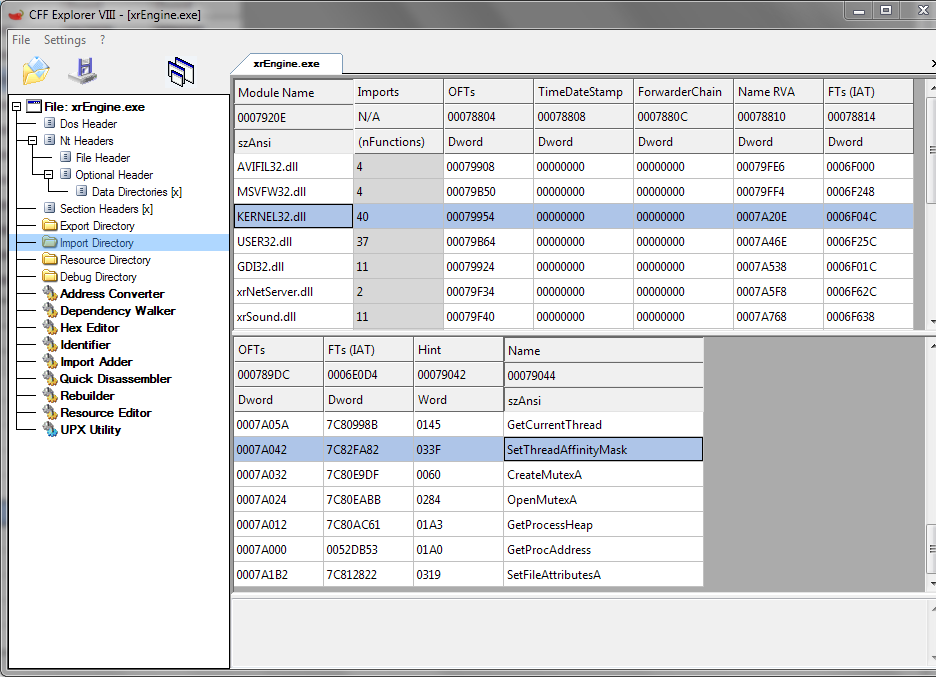
Task: Select the GetProcAddress function row
Action: click(x=548, y=550)
